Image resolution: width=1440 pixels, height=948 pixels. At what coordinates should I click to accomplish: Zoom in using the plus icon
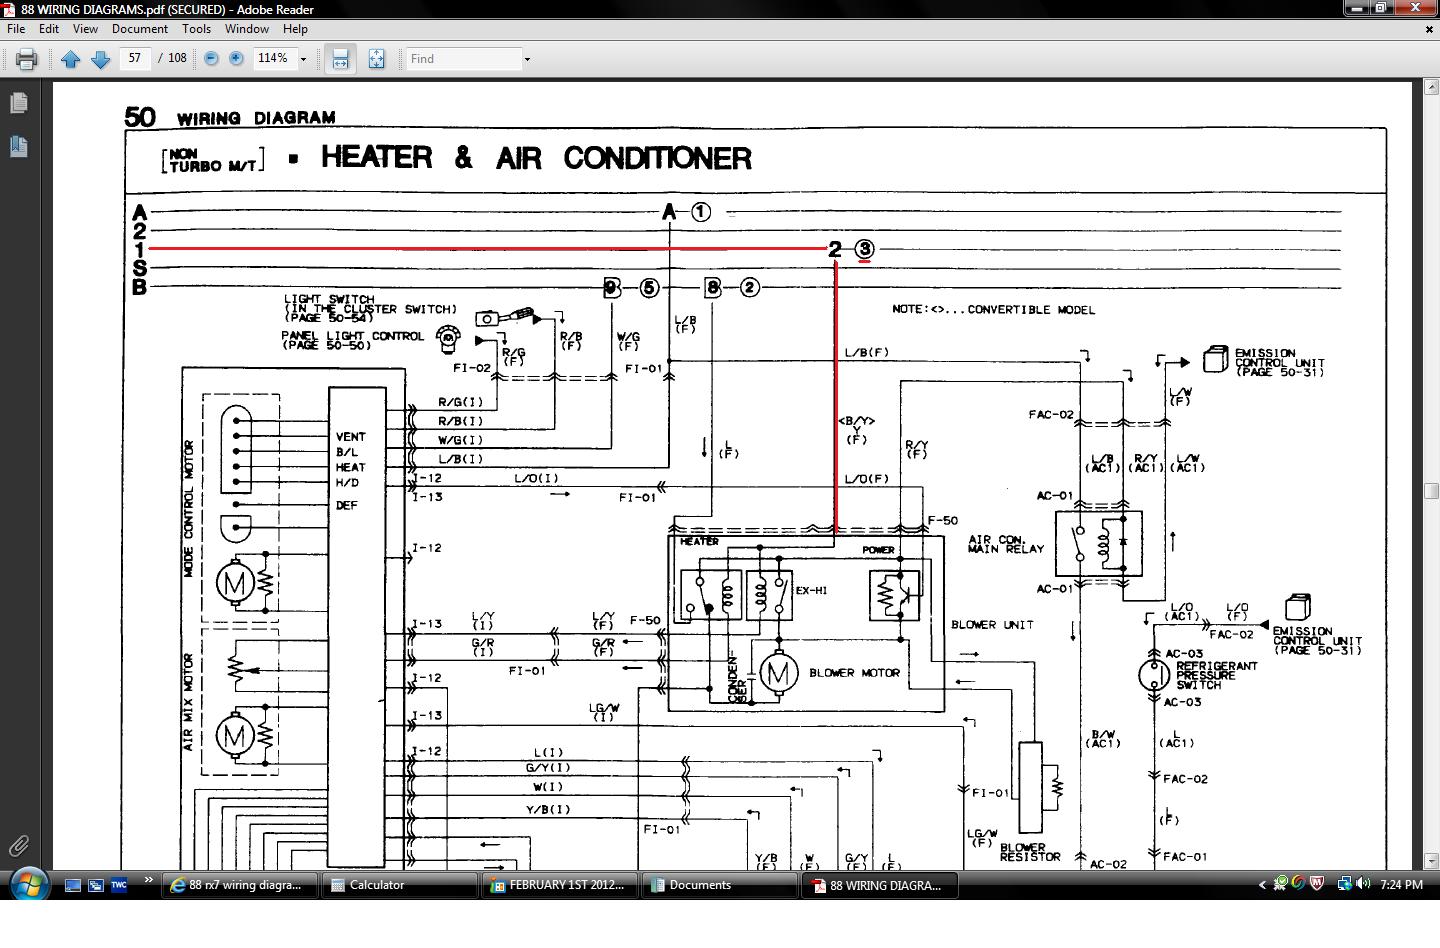coord(234,59)
